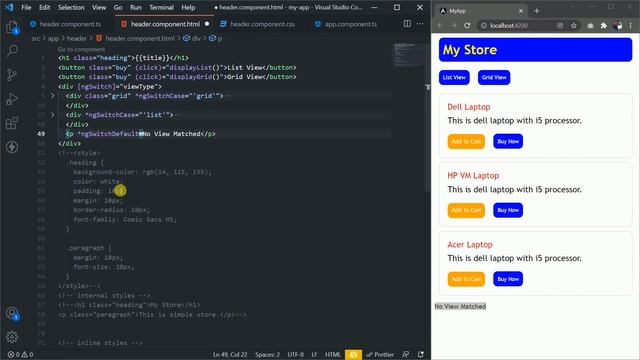
Task: Click Buy Now for Acer Laptop
Action: pos(508,279)
